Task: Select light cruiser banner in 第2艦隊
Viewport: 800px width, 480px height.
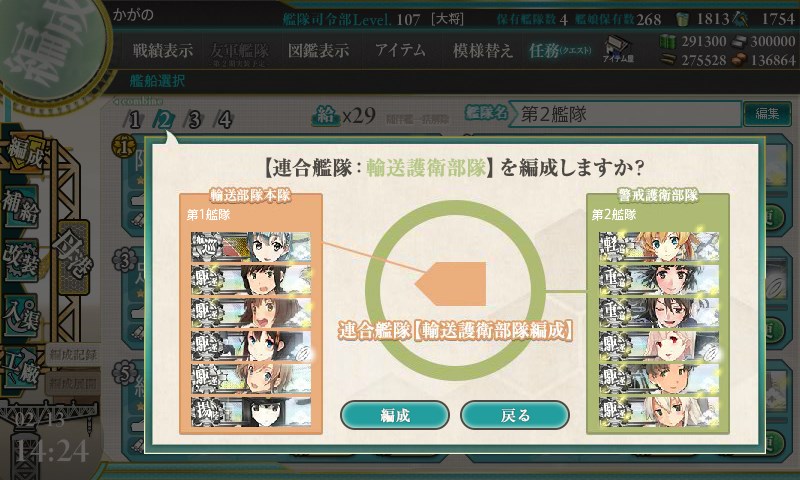Action: pos(659,247)
